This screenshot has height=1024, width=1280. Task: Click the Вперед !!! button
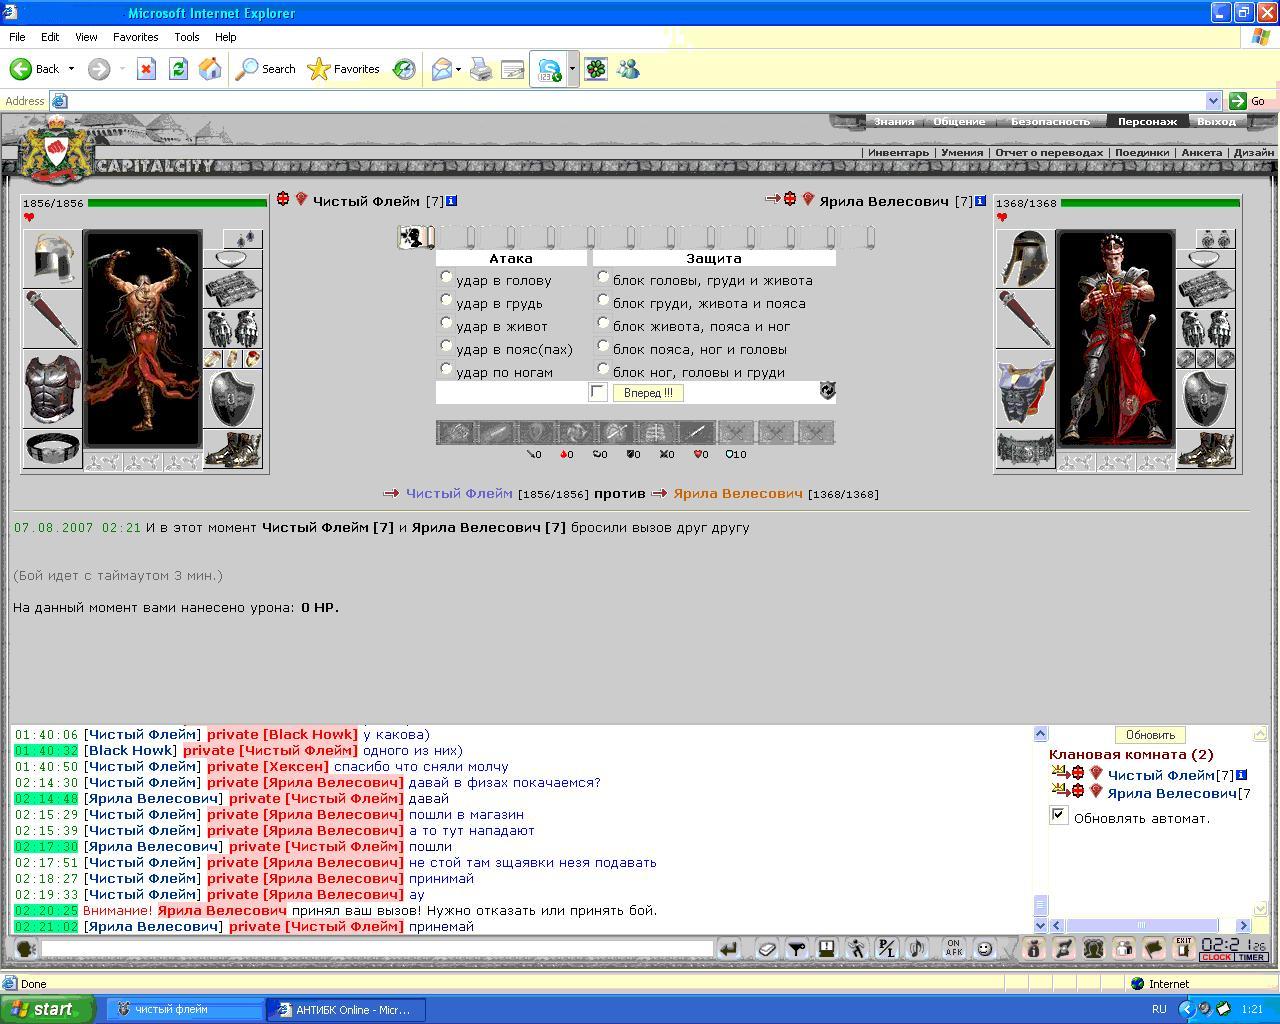pos(648,393)
